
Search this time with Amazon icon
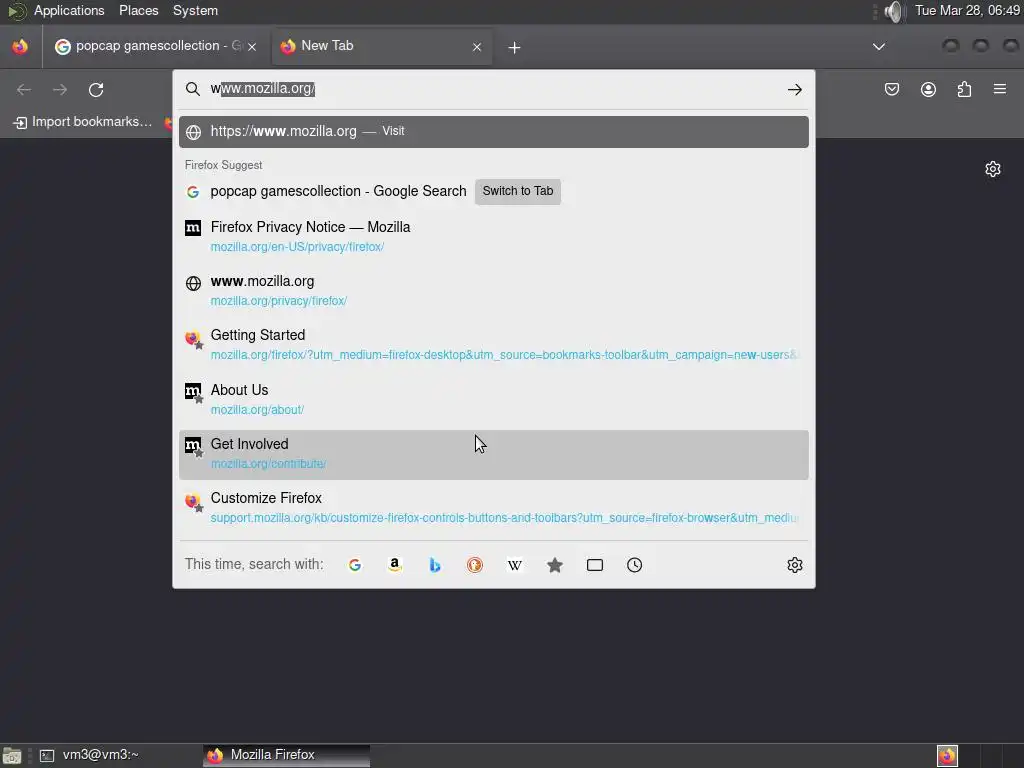pyautogui.click(x=394, y=565)
